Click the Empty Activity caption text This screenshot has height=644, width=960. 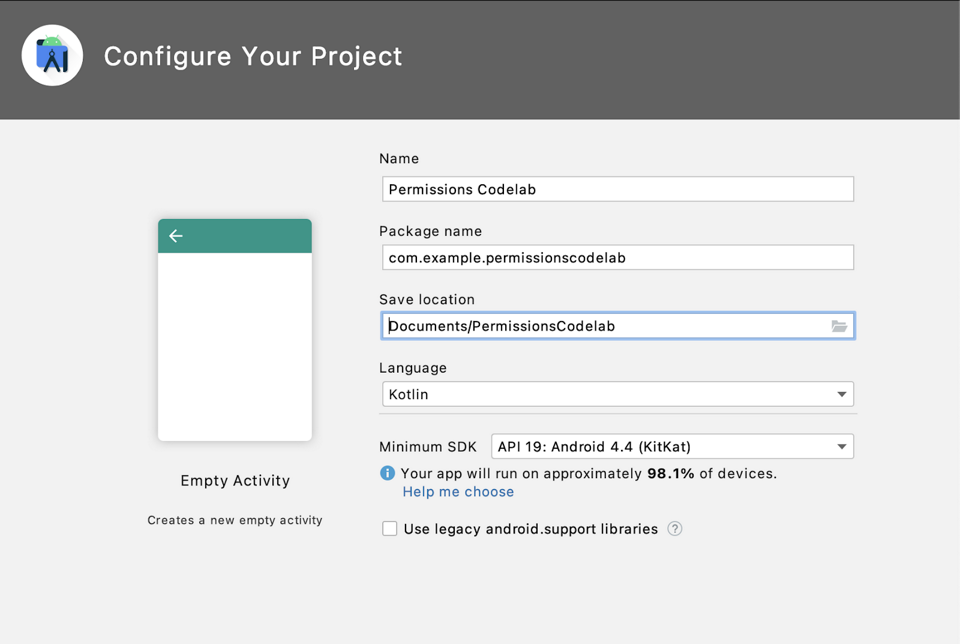click(235, 481)
